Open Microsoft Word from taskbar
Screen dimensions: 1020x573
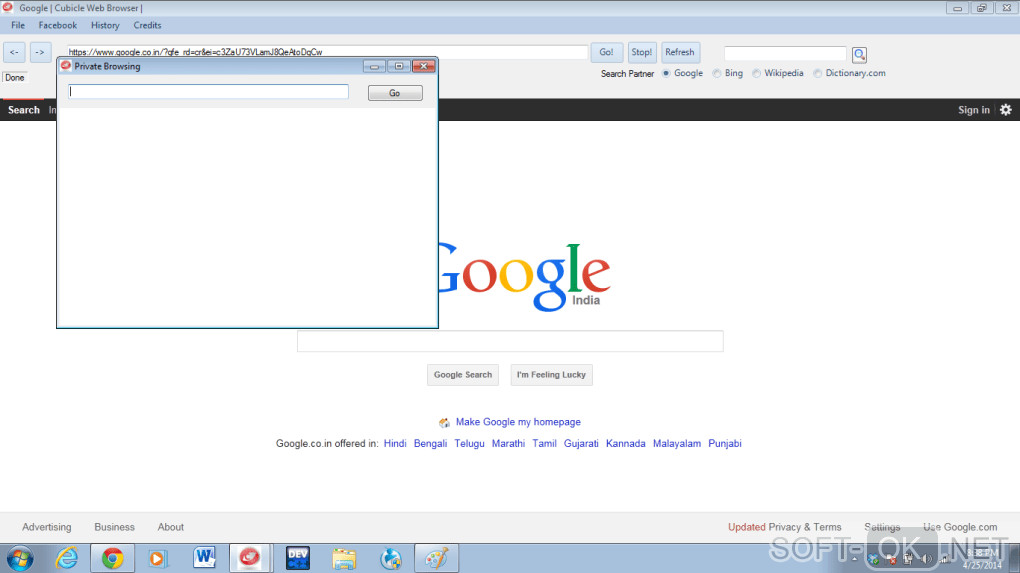pos(204,557)
